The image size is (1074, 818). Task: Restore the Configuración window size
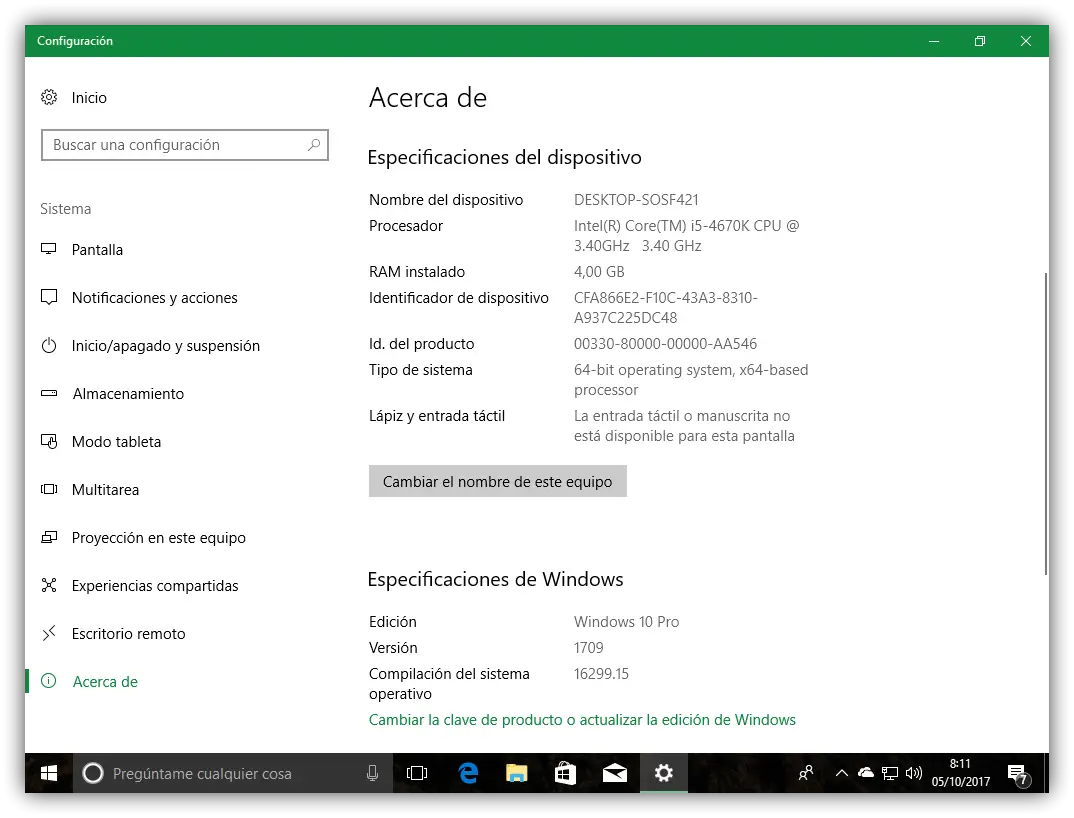pos(980,41)
